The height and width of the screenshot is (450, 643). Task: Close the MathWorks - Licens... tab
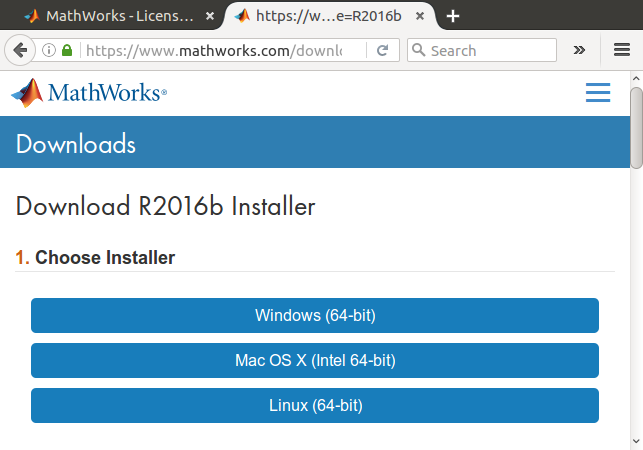coord(210,16)
